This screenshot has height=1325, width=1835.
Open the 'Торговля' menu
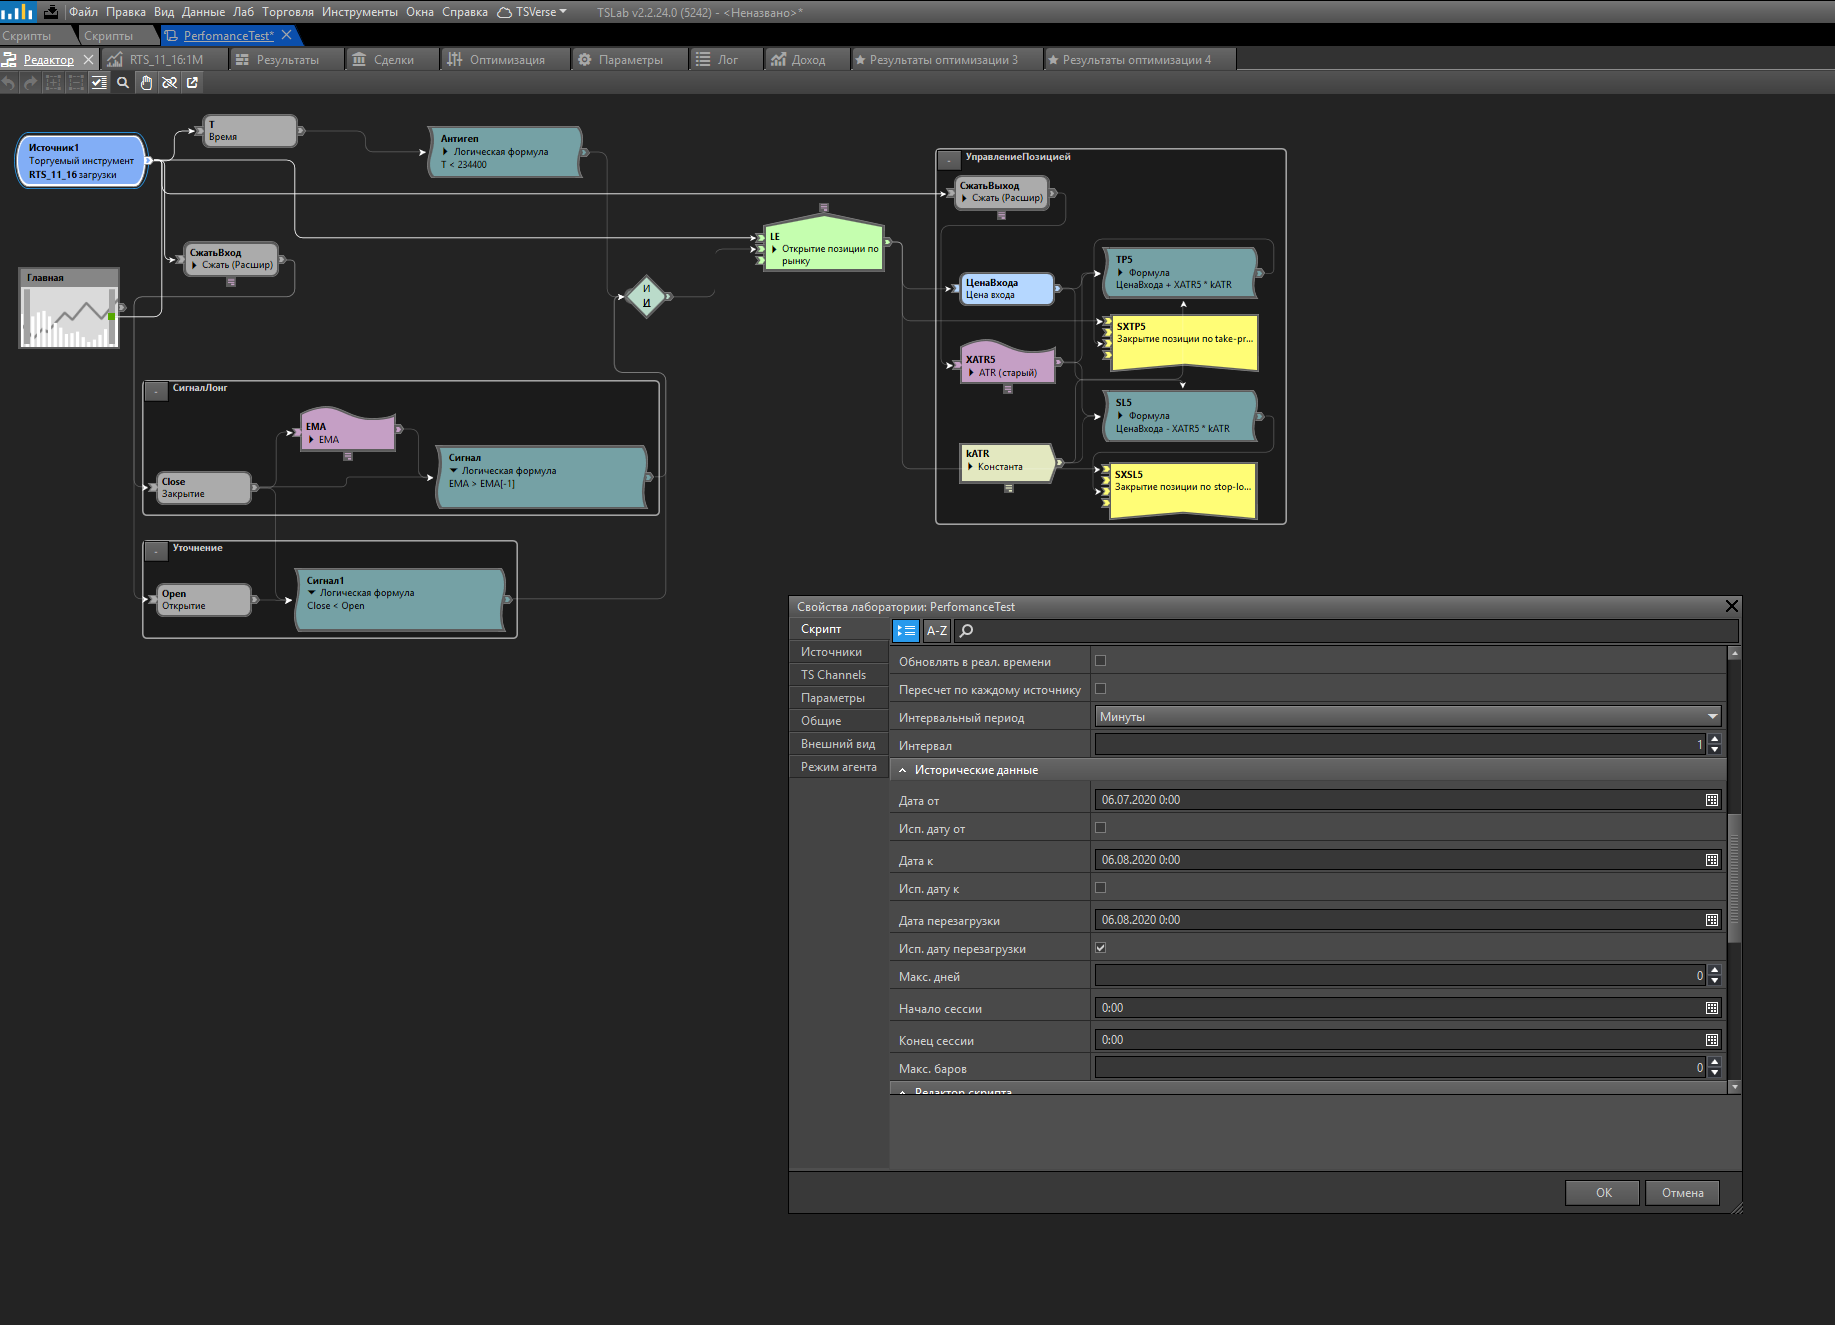coord(288,12)
